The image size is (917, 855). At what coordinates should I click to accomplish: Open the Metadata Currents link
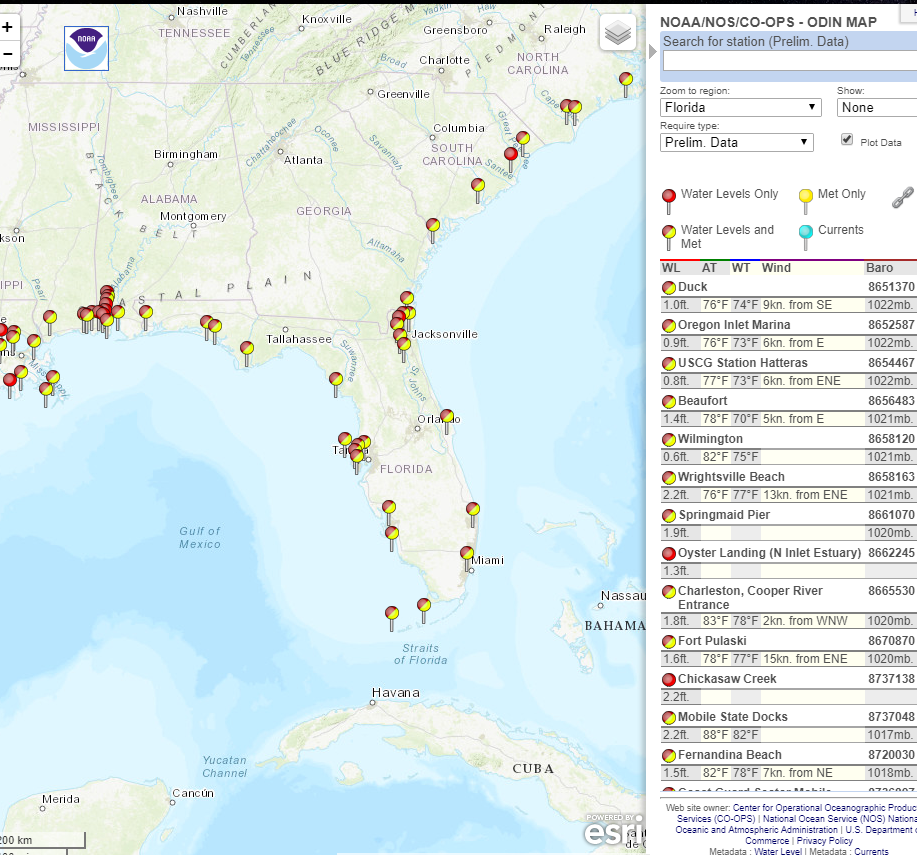tap(871, 851)
